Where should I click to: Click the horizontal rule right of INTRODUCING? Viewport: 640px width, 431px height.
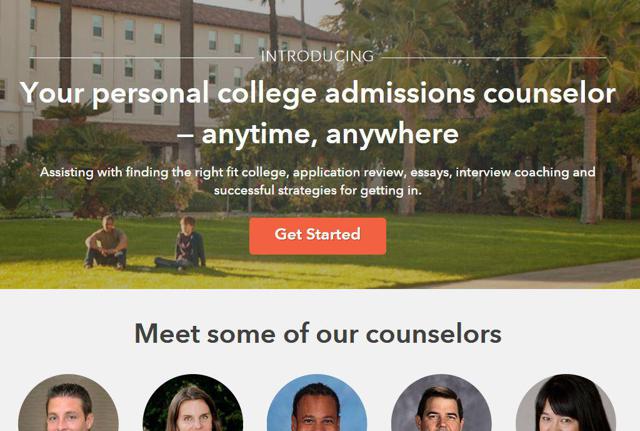494,58
